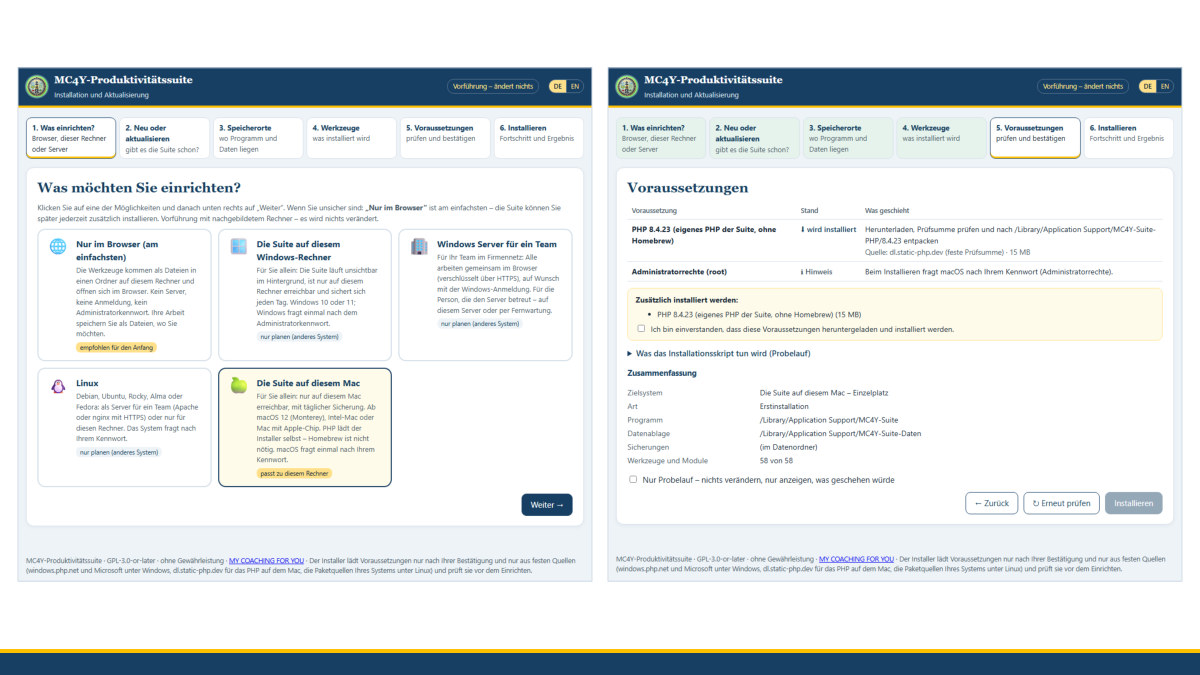This screenshot has height=675, width=1200.
Task: Open step '5. Voraussetzungen' in left window
Action: 445,138
